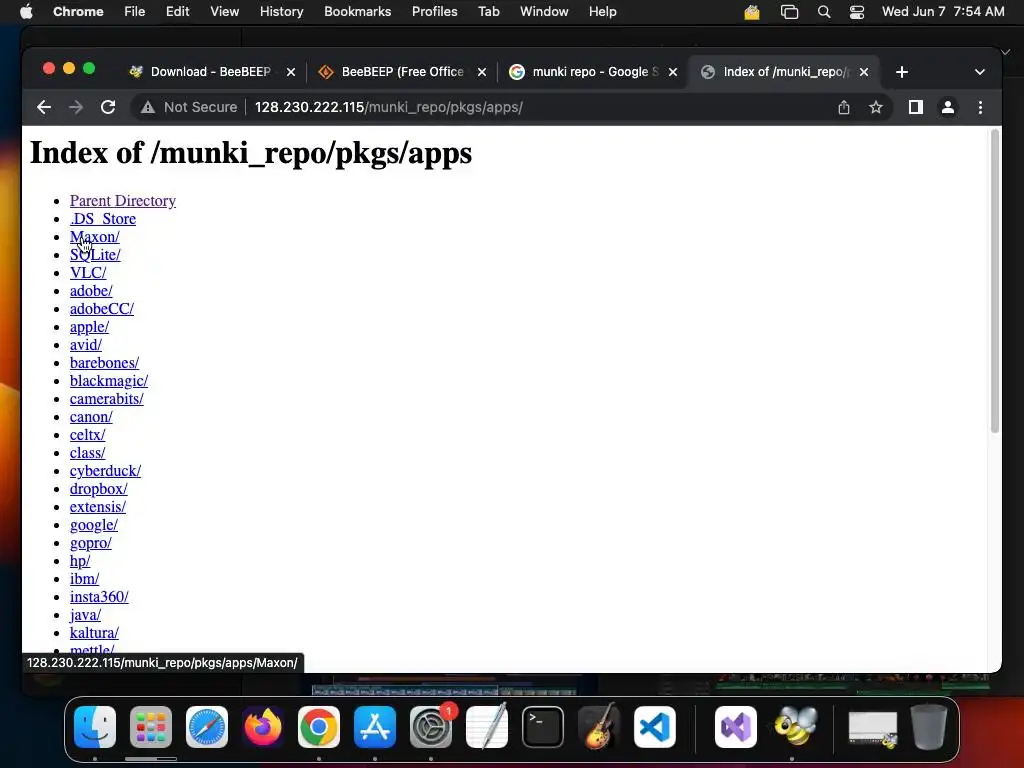Open a new tab with the plus button
This screenshot has height=768, width=1024.
click(x=902, y=72)
